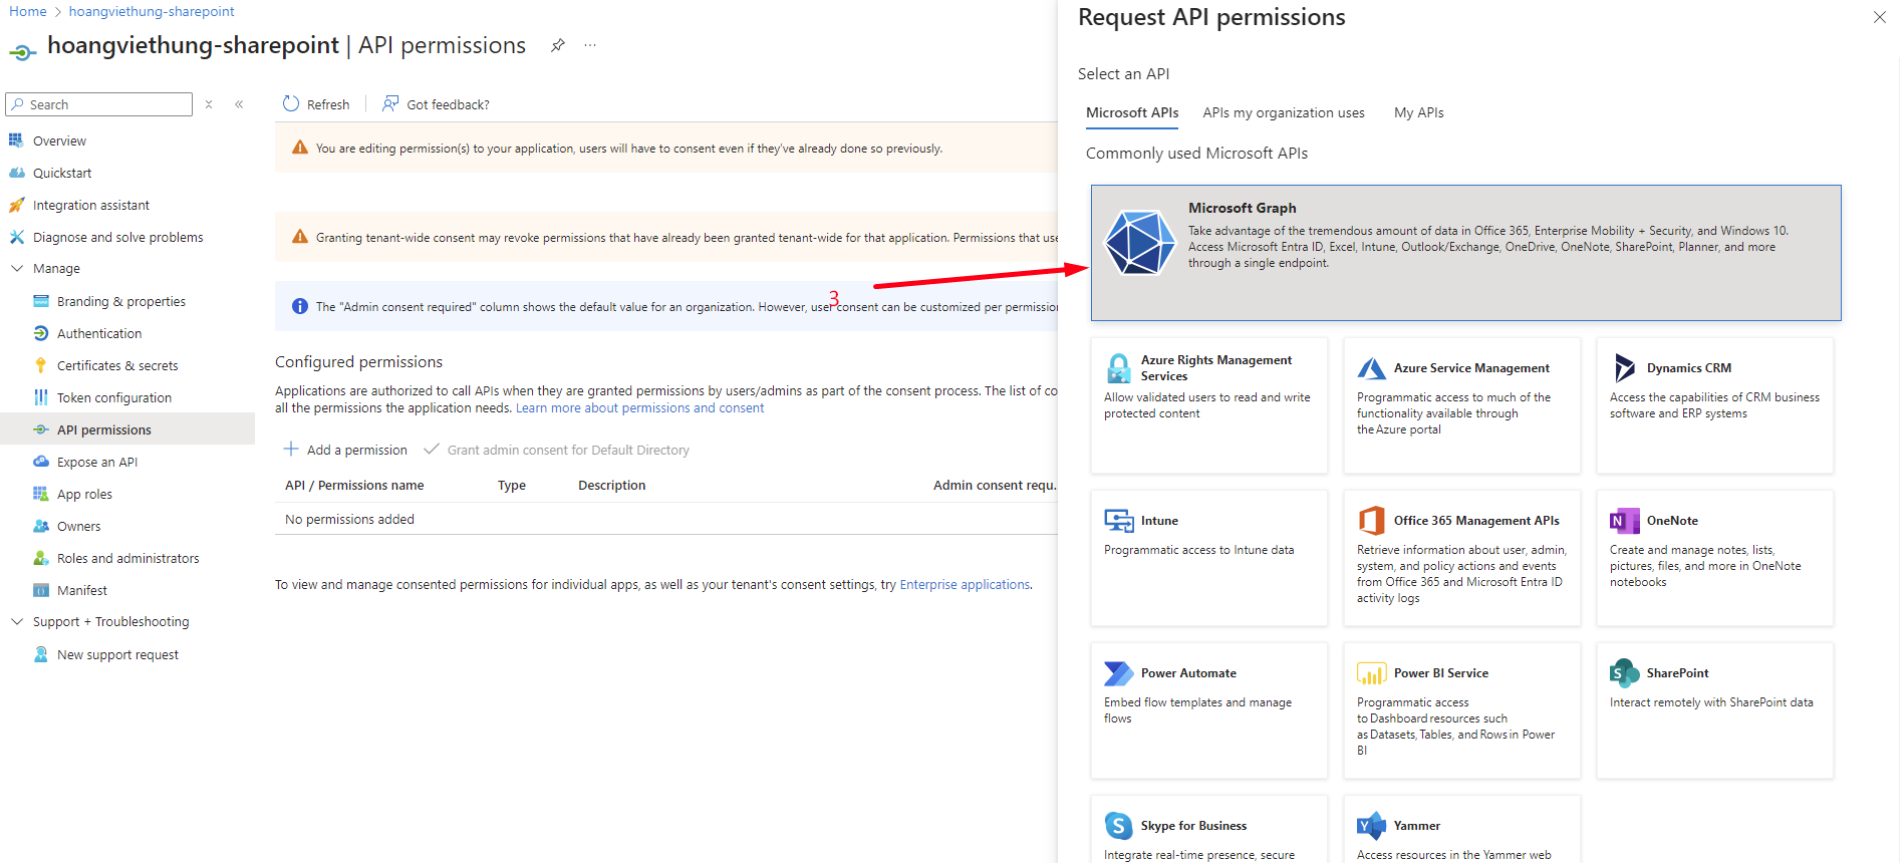Viewport: 1900px width, 863px height.
Task: Select Azure Rights Management Services card title
Action: (1216, 368)
